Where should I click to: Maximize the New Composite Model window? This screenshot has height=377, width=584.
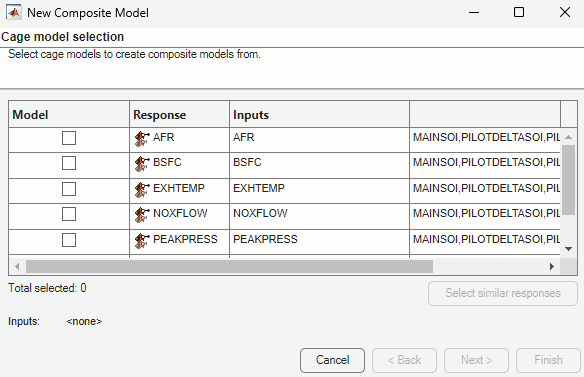tap(519, 13)
